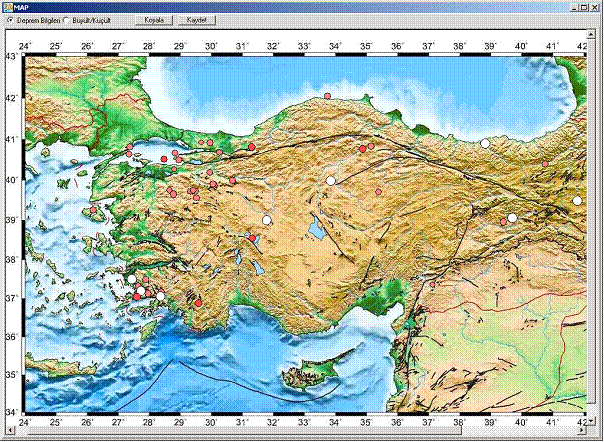Click the MAP window title bar icon
Image resolution: width=604 pixels, height=442 pixels.
pyautogui.click(x=8, y=6)
